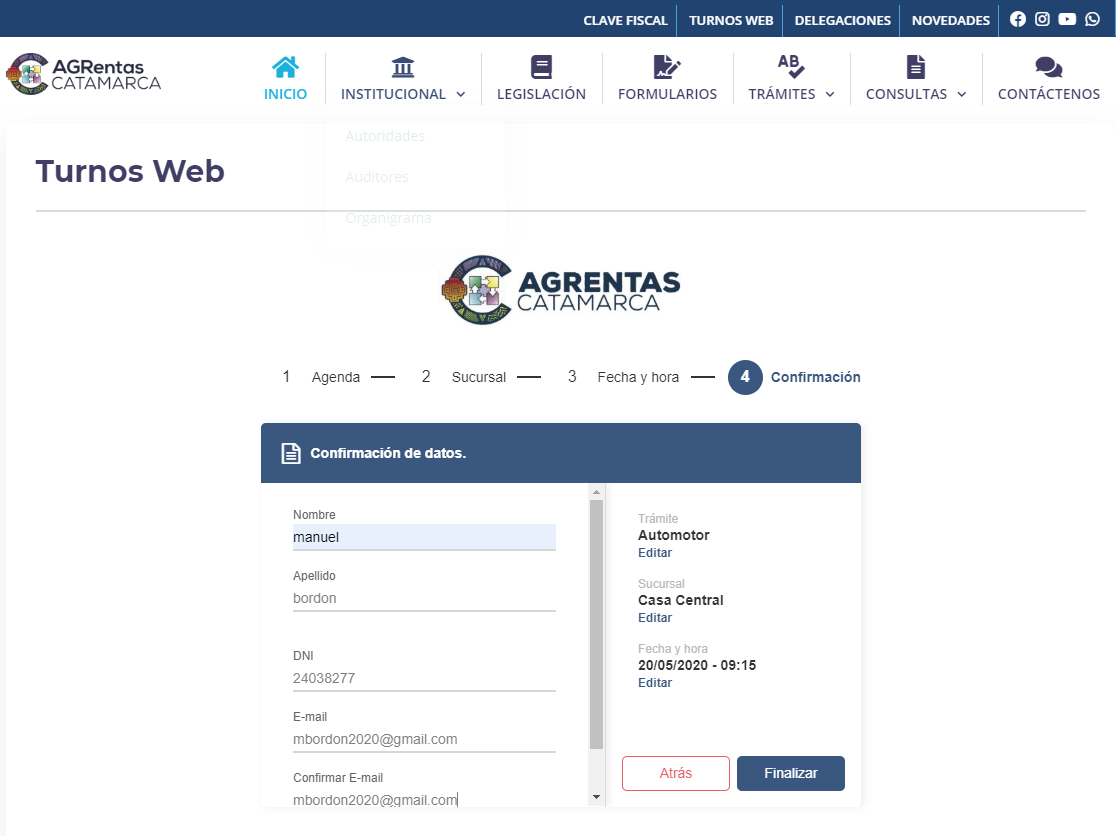Open the Contáctenos menu label
This screenshot has height=836, width=1116.
click(x=1048, y=94)
